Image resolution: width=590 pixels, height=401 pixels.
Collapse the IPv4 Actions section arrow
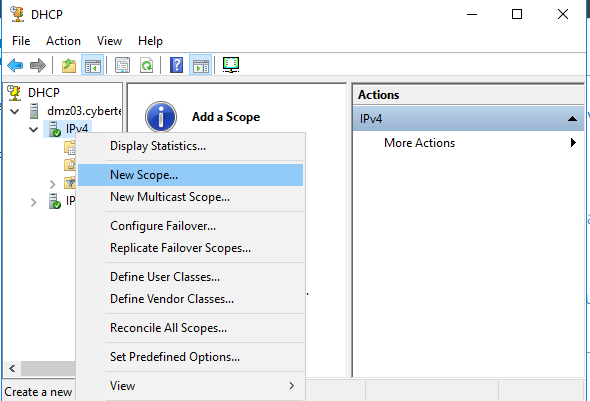point(572,119)
